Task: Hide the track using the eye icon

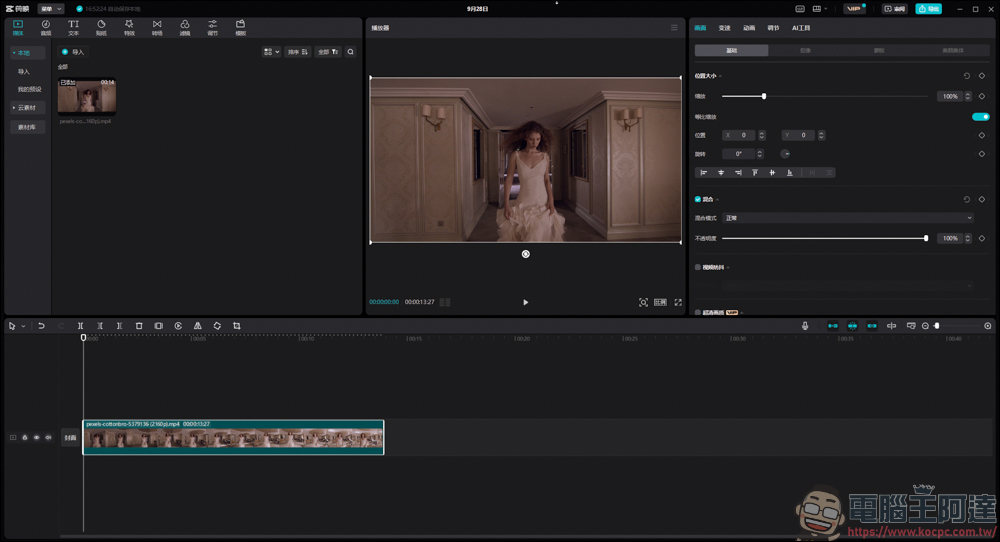Action: [36, 437]
